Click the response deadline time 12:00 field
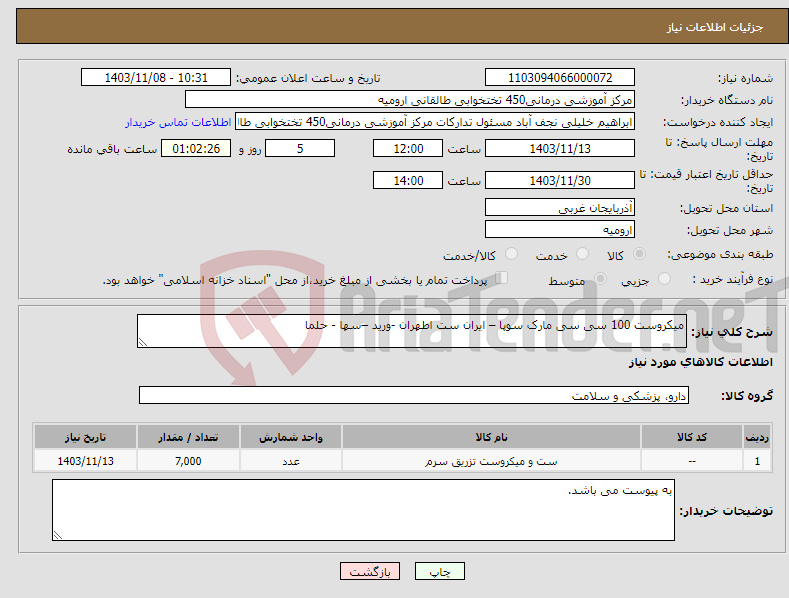This screenshot has width=789, height=598. [x=408, y=148]
